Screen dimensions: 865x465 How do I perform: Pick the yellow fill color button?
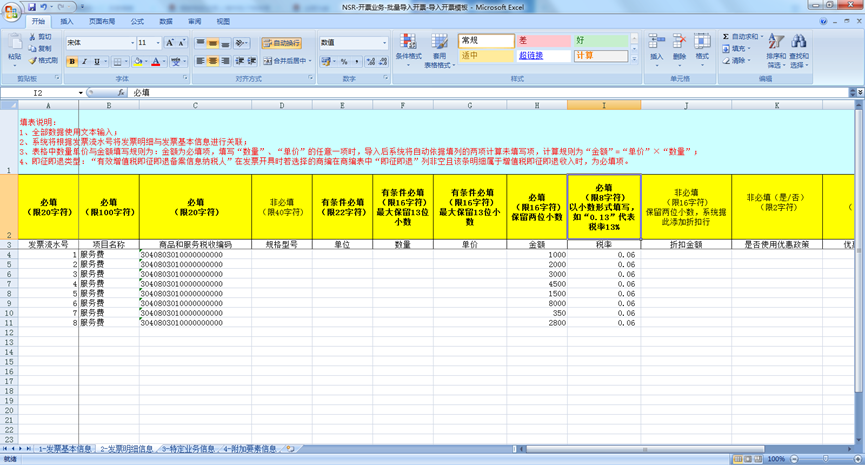click(x=138, y=61)
